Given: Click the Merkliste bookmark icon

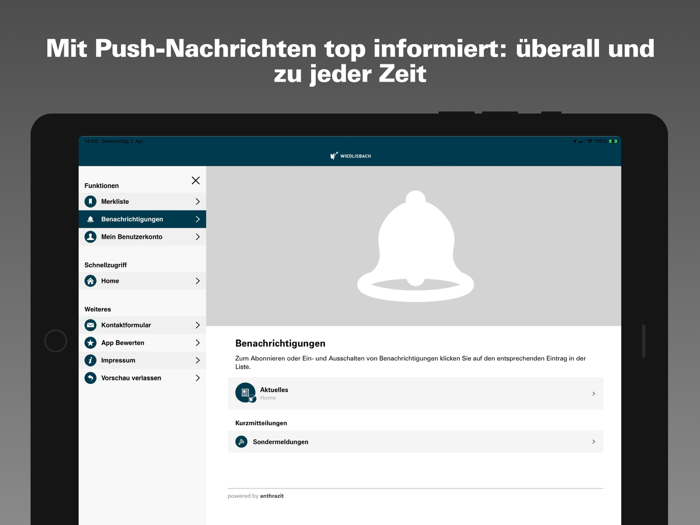Looking at the screenshot, I should click(90, 201).
